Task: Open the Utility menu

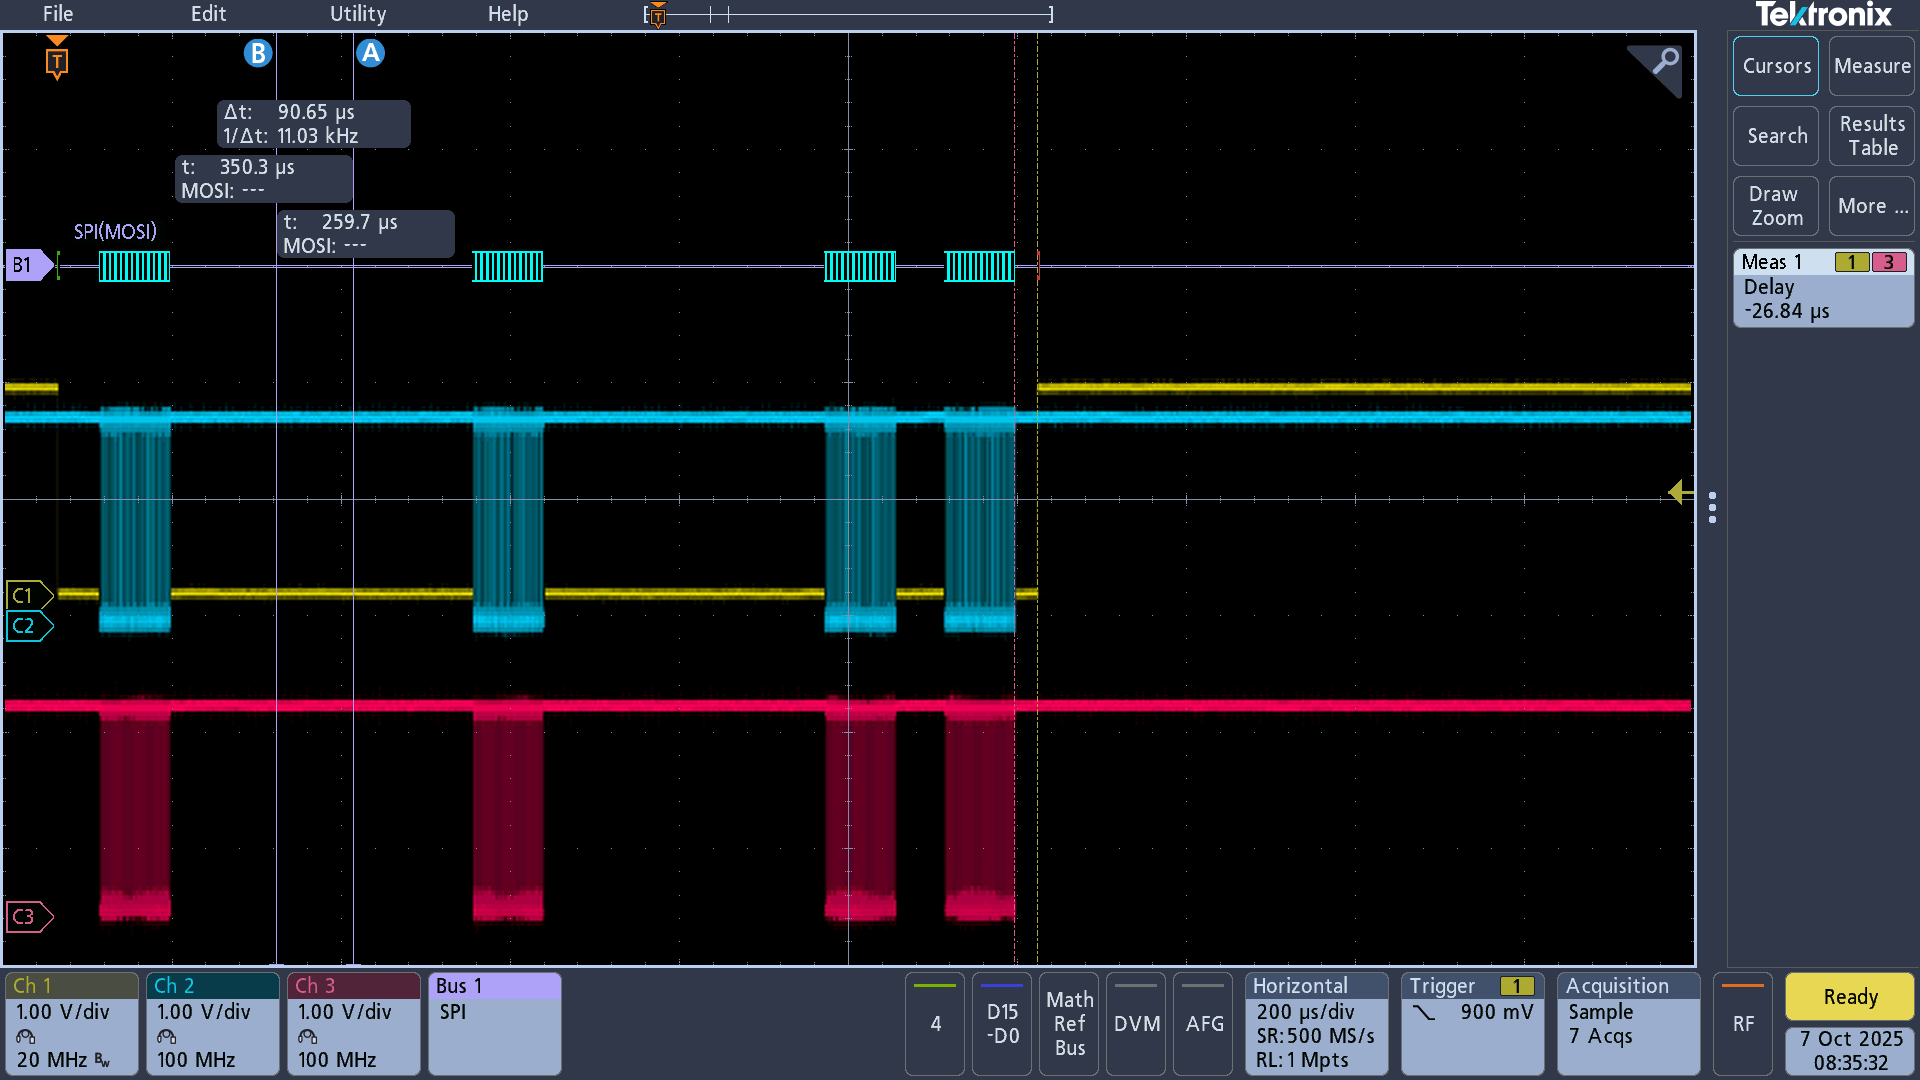Action: [x=358, y=14]
